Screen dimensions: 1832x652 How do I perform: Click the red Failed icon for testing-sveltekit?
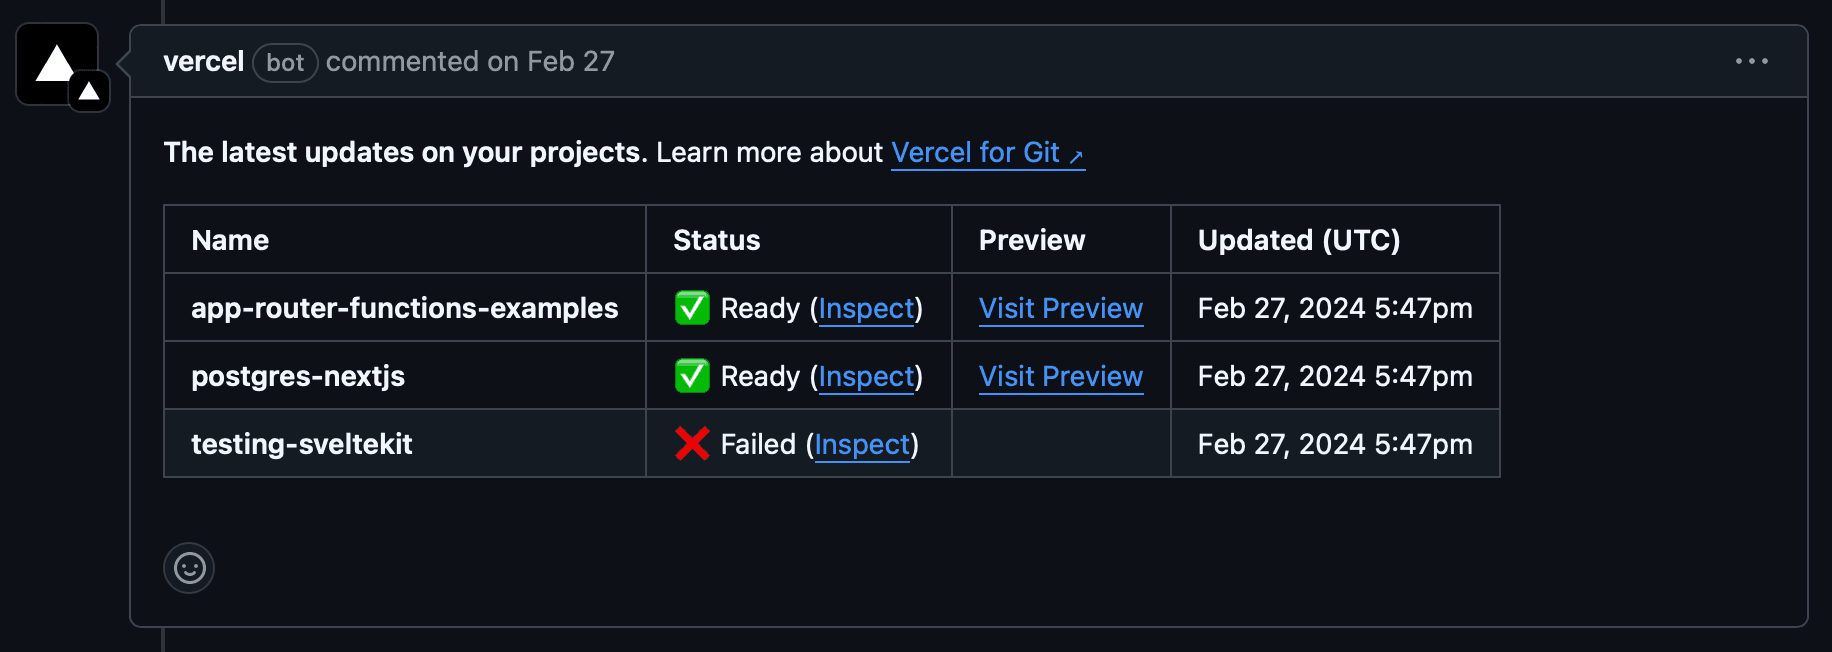tap(690, 444)
